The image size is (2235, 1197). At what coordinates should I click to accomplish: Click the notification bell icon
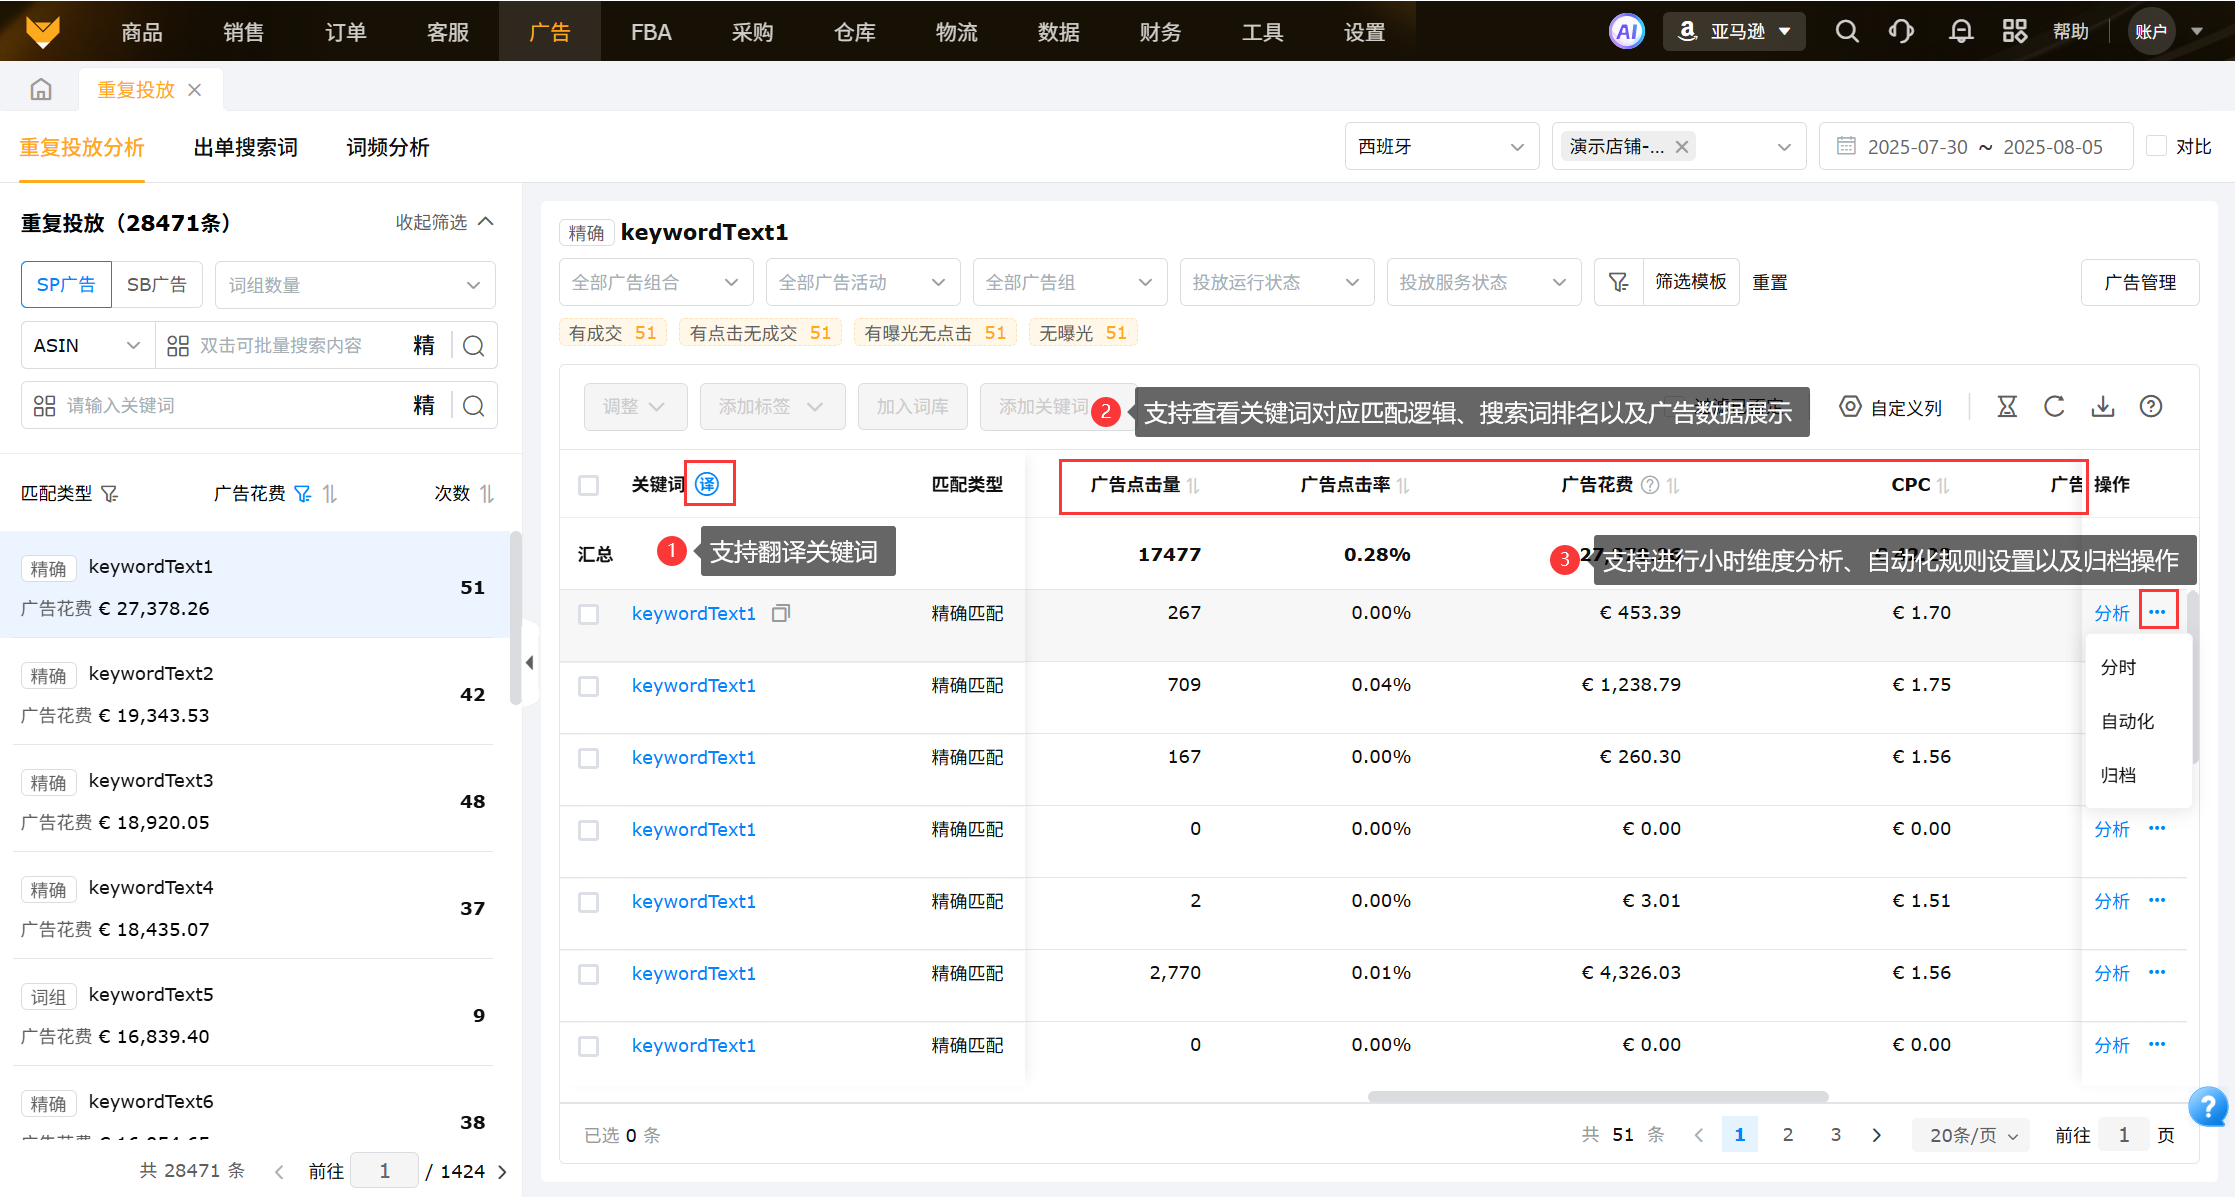(1961, 31)
